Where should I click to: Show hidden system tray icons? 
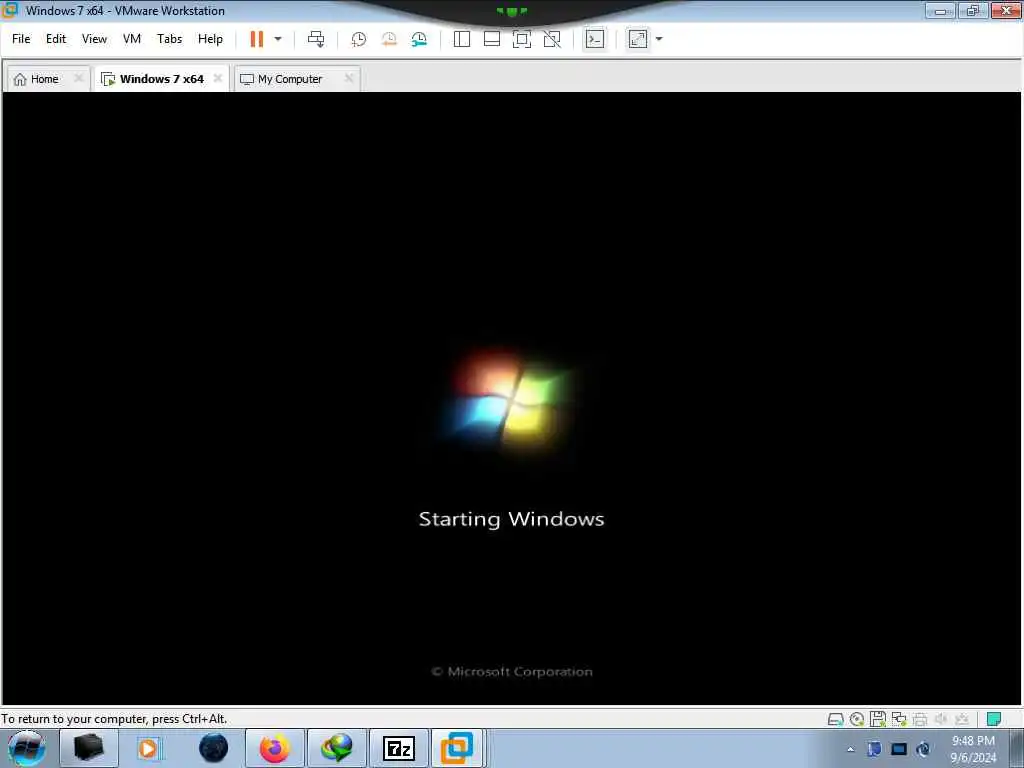tap(850, 749)
